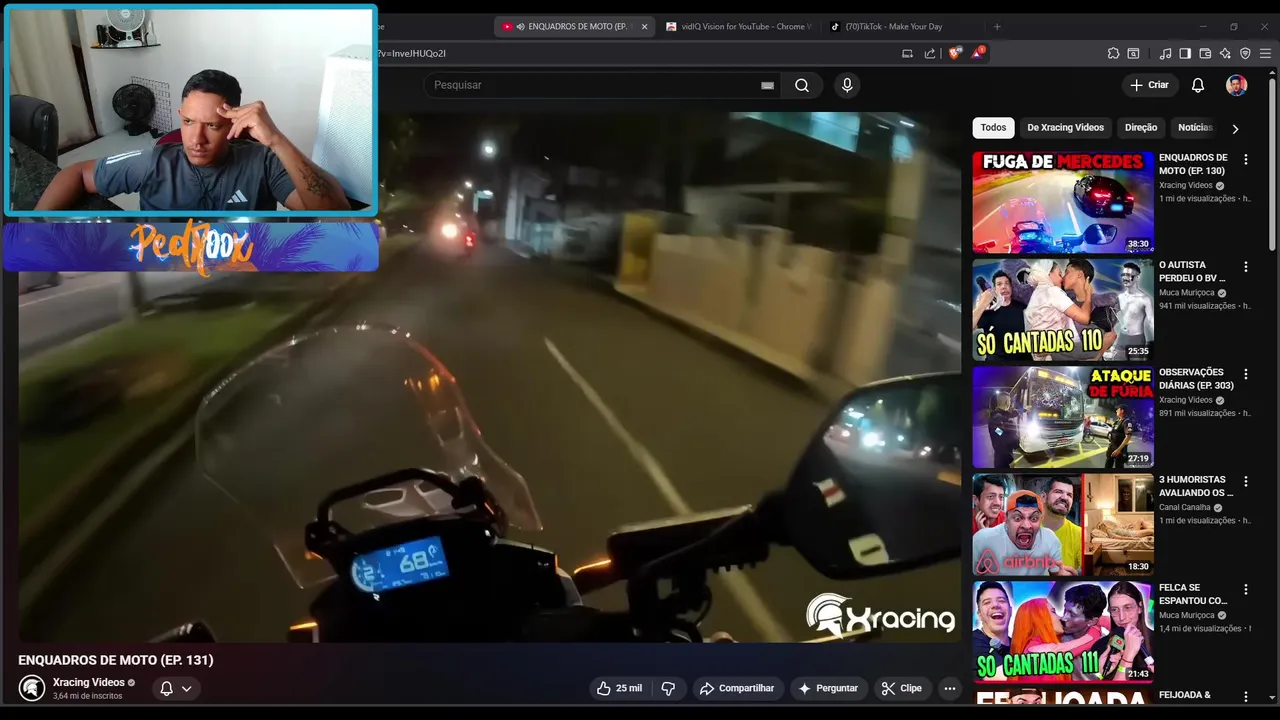Mute the ENQUADROS DE MOTO tab audio
This screenshot has width=1280, height=720.
(520, 27)
